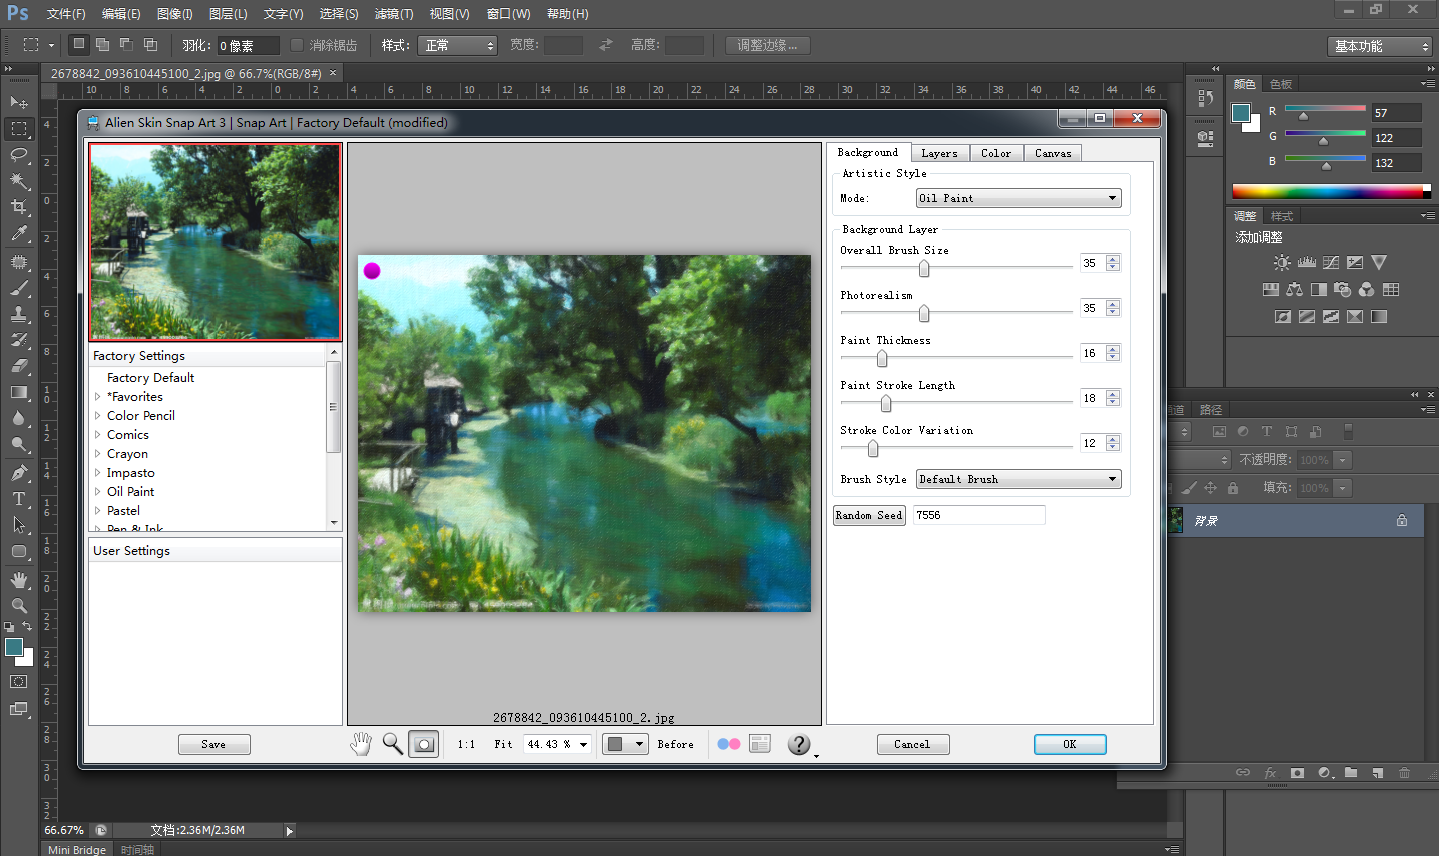Select the Horizontal Type tool
This screenshot has height=856, width=1439.
click(x=19, y=498)
